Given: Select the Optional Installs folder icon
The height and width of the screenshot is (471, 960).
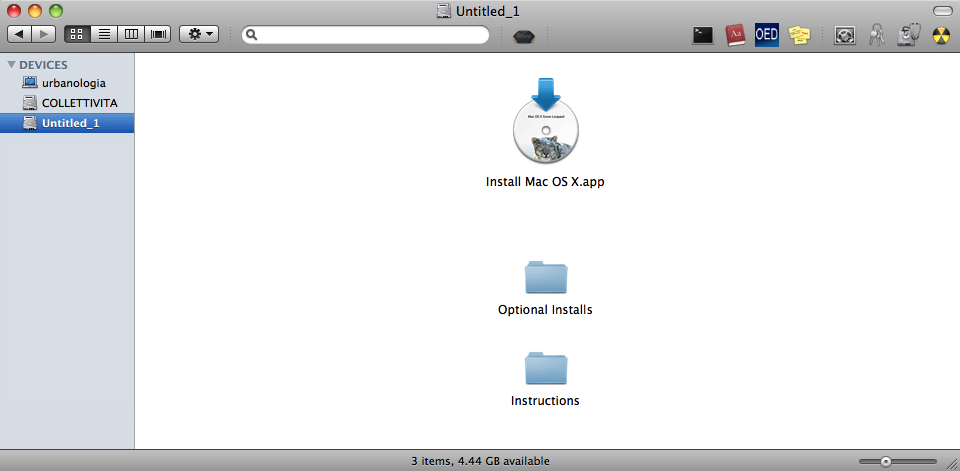Looking at the screenshot, I should point(546,277).
